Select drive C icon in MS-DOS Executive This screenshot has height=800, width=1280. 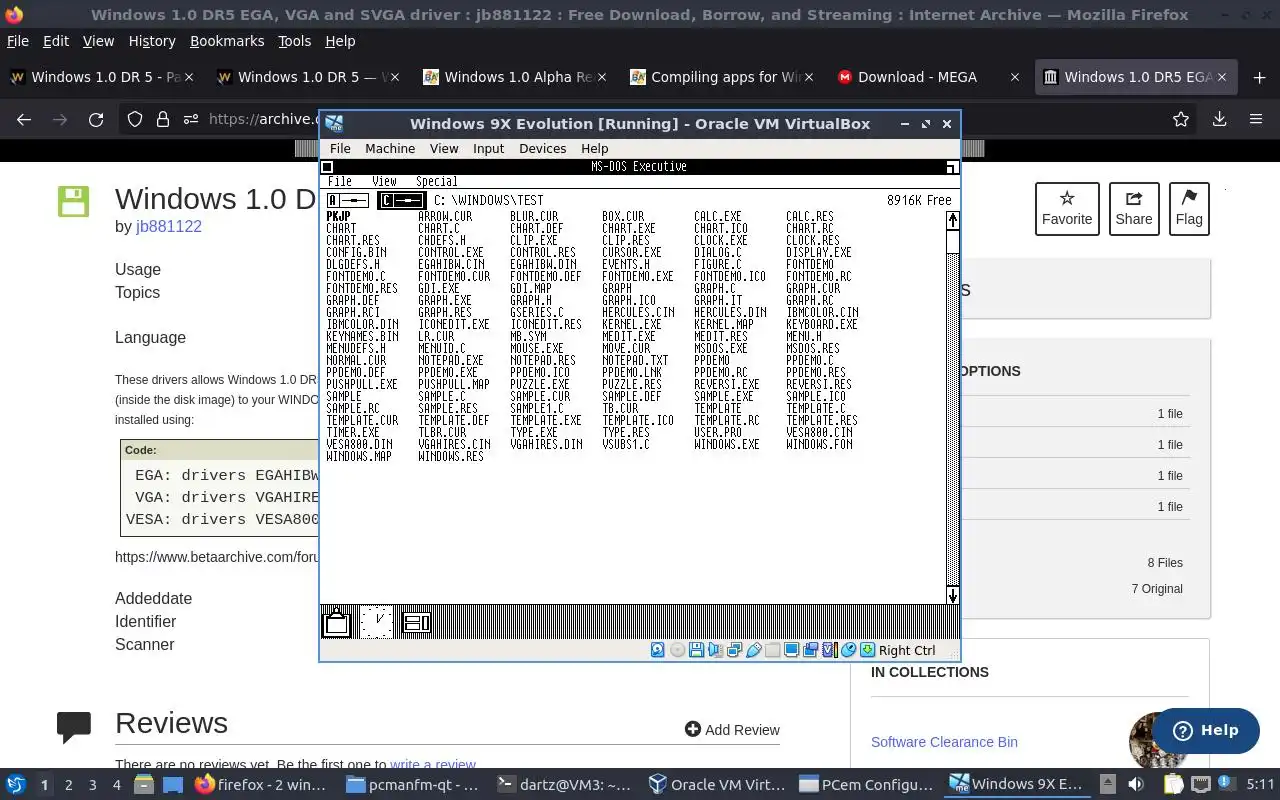tap(402, 201)
